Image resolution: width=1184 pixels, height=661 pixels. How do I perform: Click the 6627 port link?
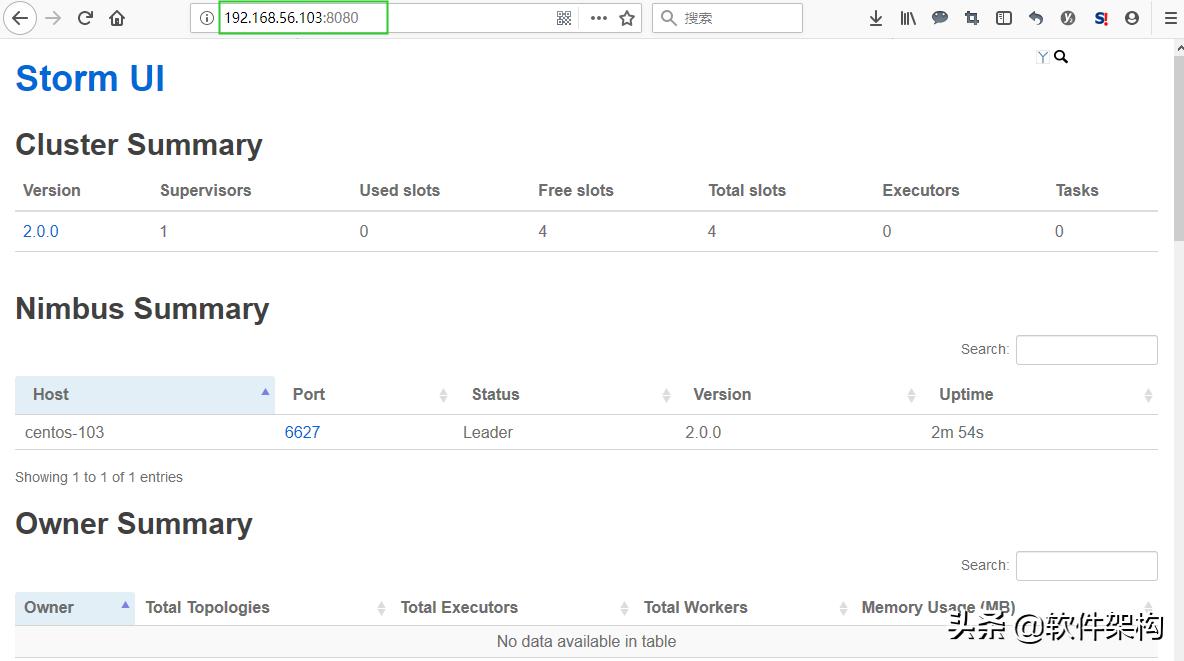tap(302, 432)
